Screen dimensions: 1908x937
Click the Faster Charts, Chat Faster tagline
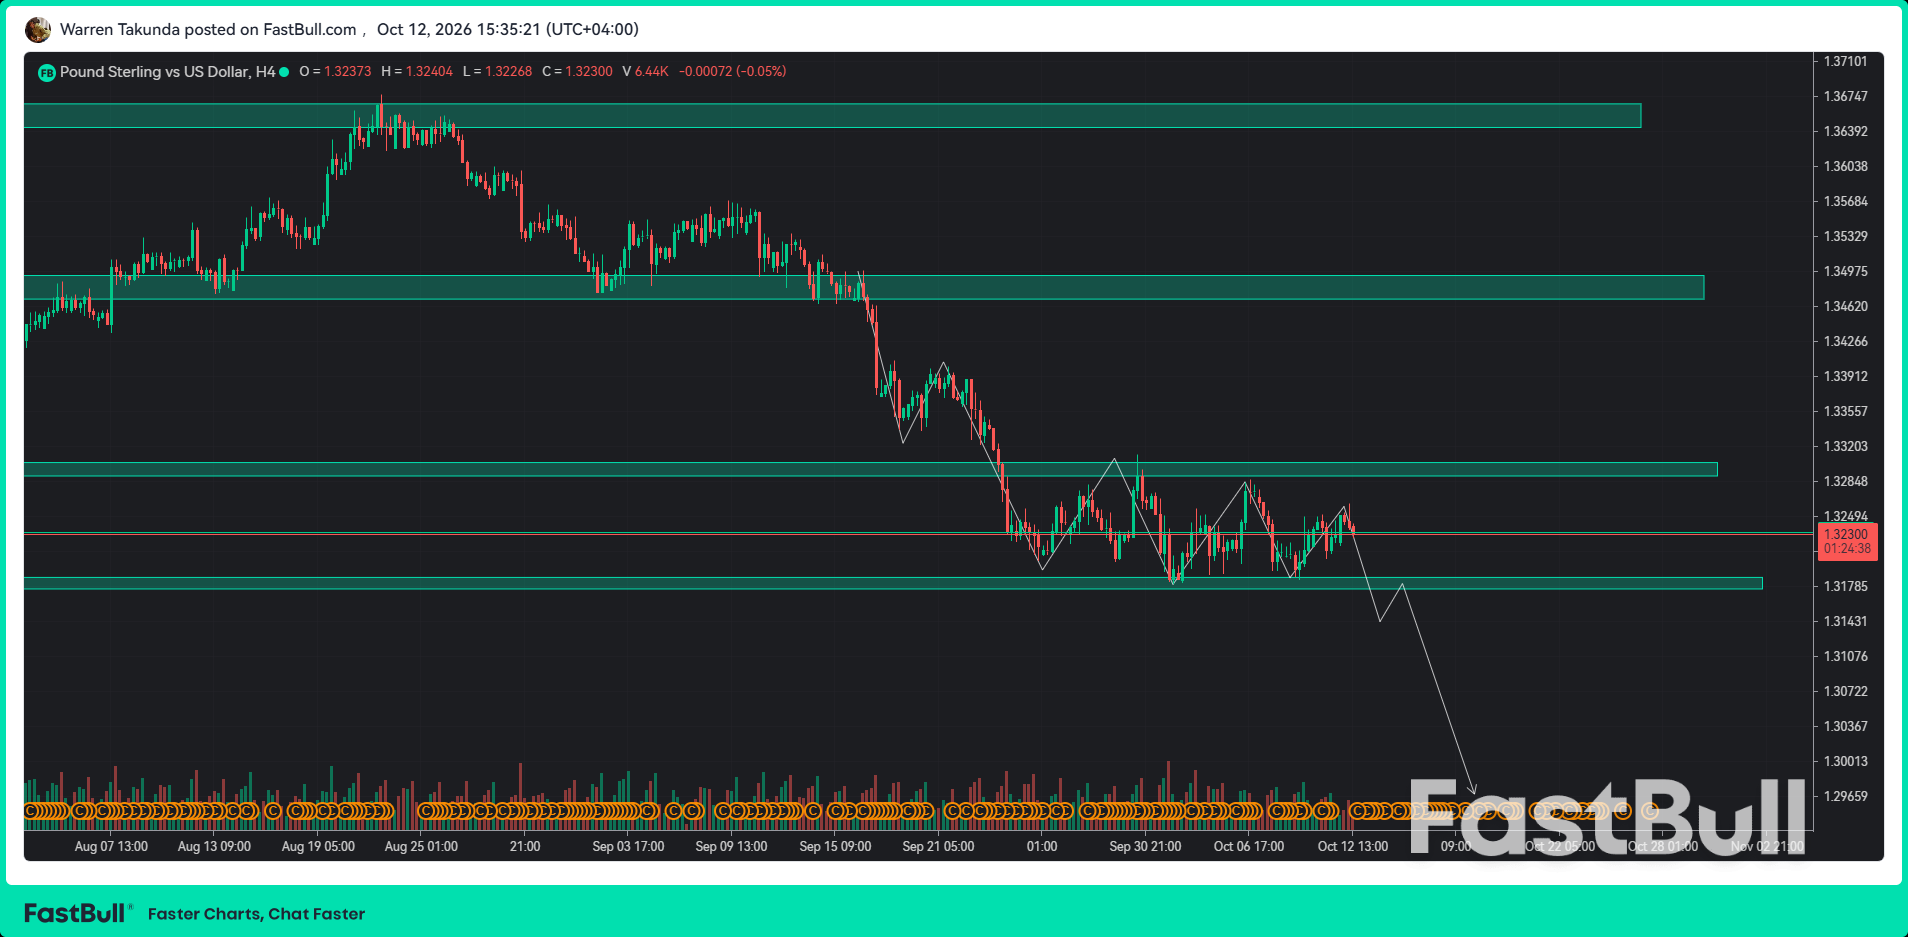(x=256, y=914)
